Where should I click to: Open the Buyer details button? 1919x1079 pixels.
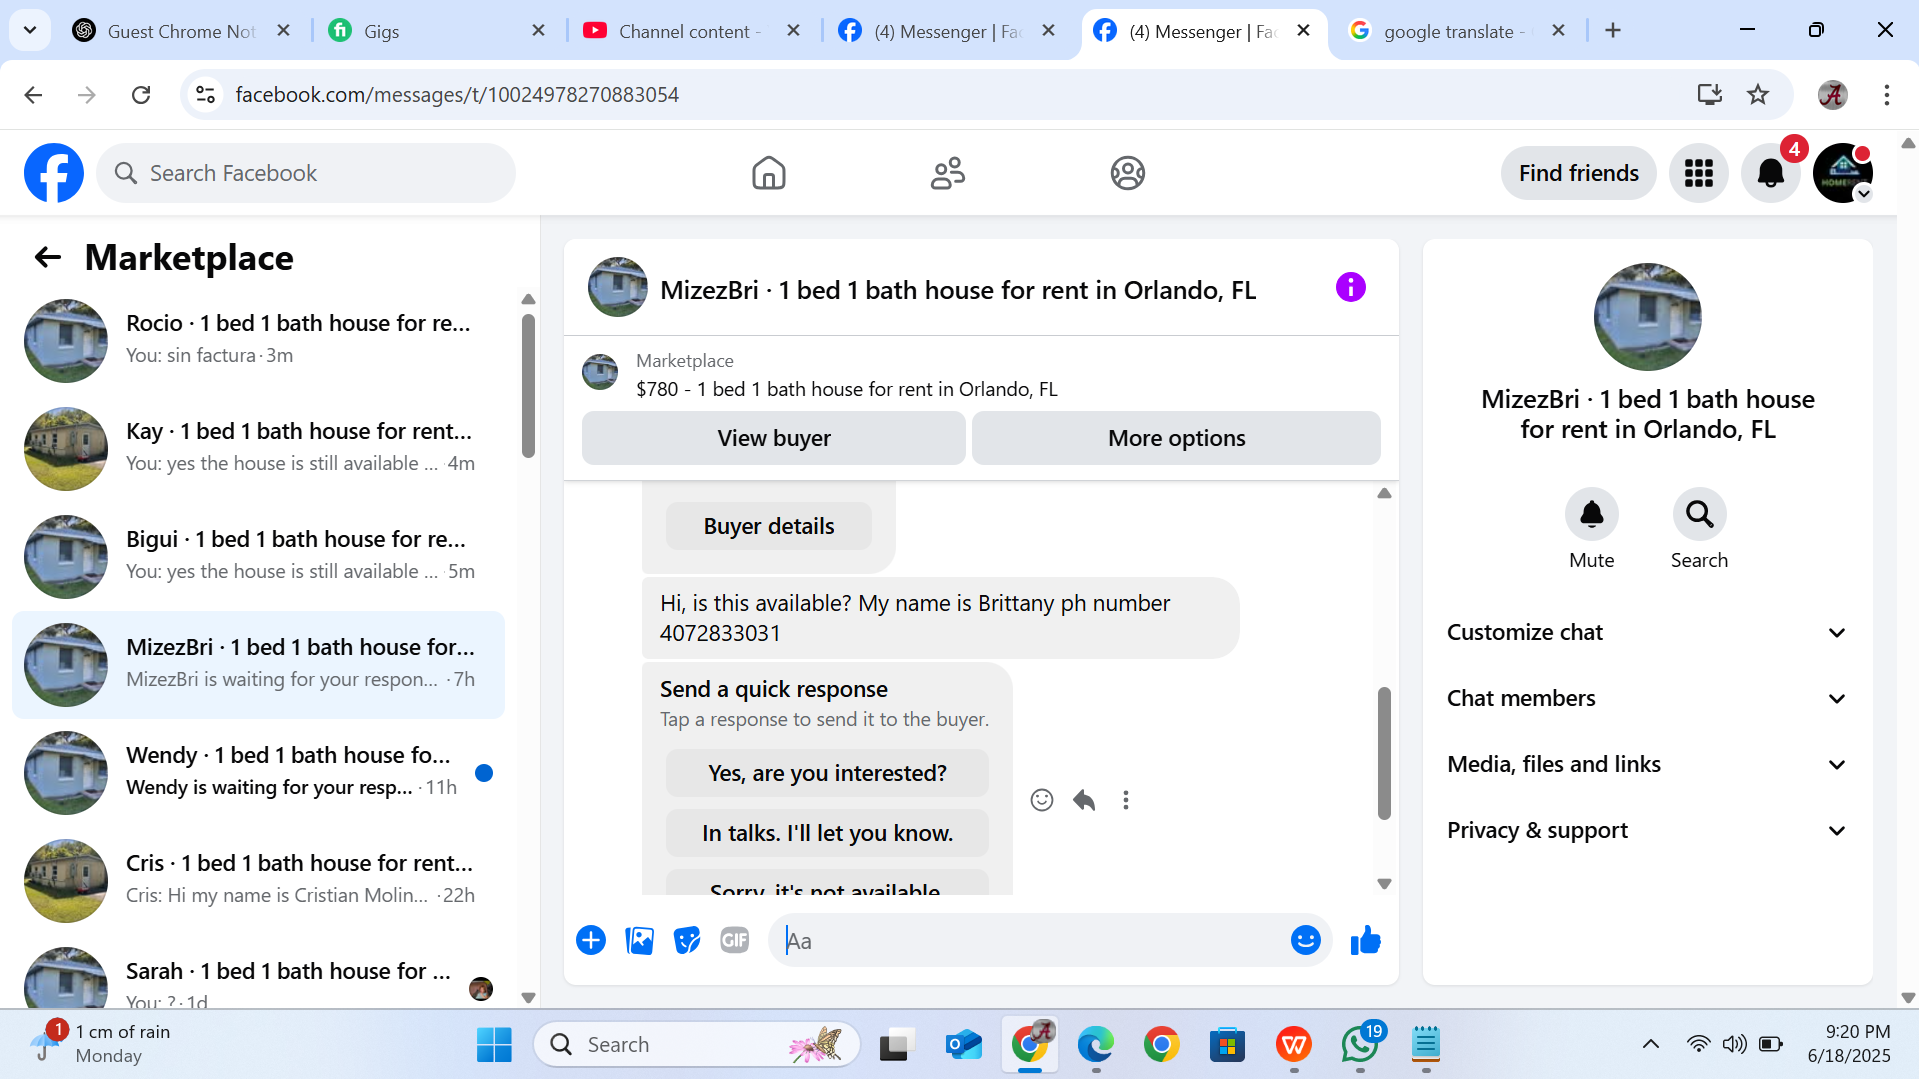point(768,526)
